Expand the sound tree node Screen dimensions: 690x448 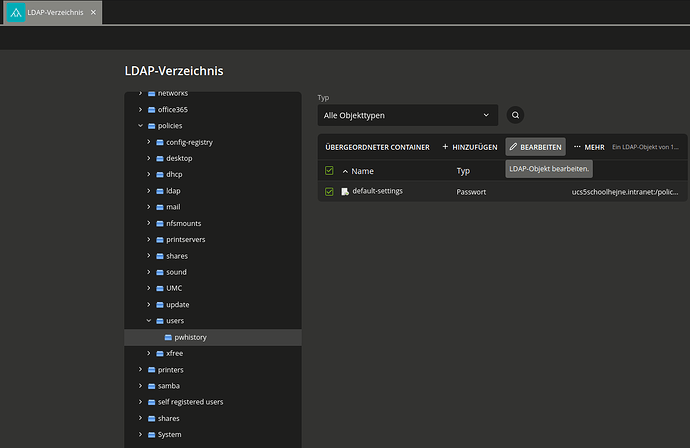149,272
